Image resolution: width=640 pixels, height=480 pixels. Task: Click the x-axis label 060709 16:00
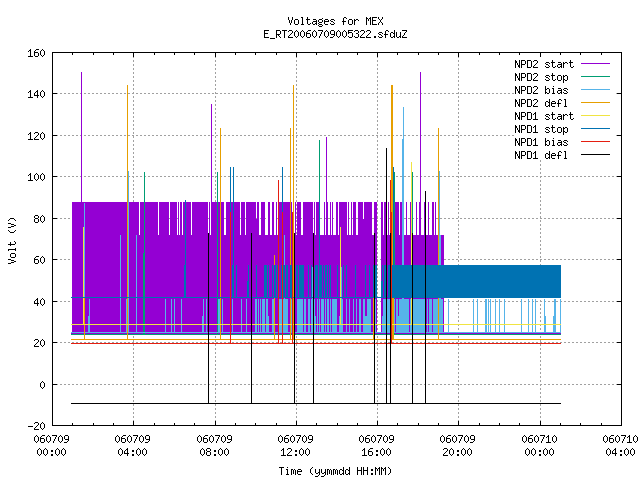pos(377,446)
